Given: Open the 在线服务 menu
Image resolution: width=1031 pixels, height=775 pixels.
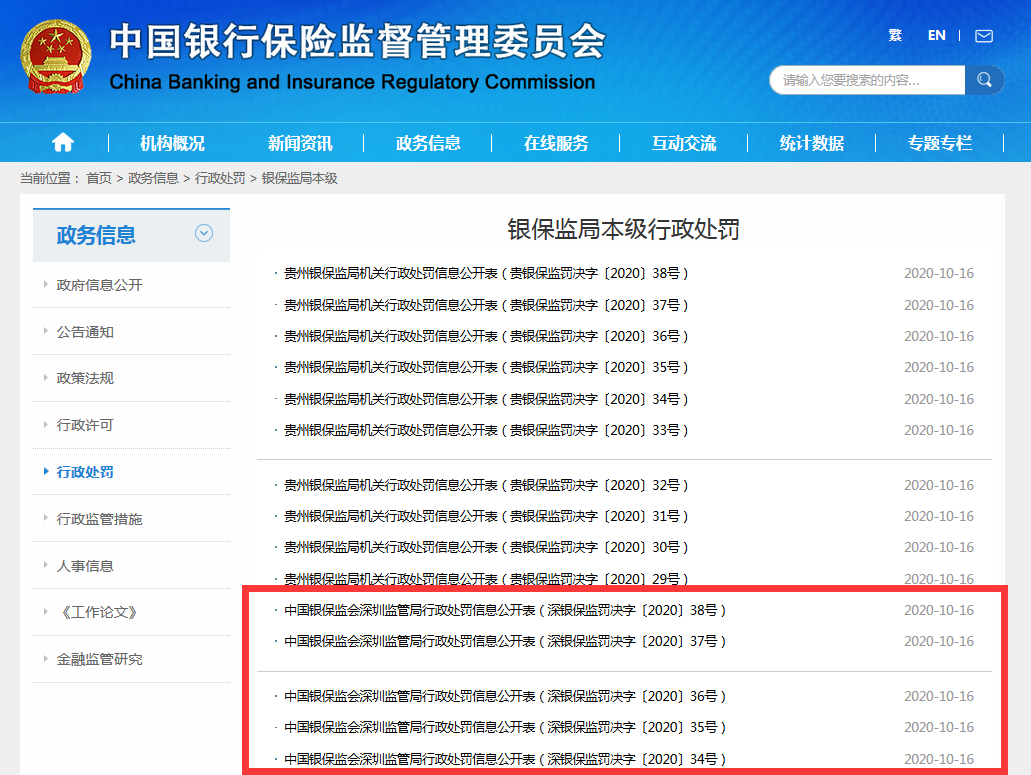Looking at the screenshot, I should (x=556, y=143).
